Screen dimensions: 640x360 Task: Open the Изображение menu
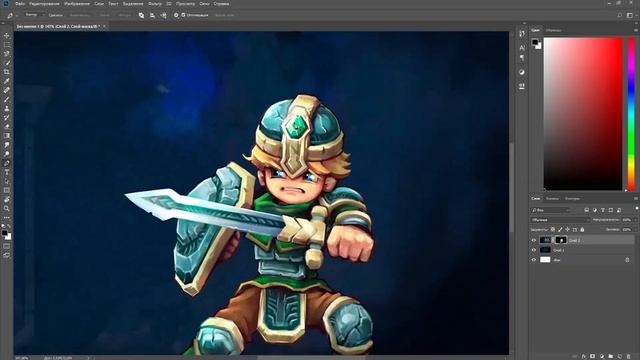(x=77, y=4)
